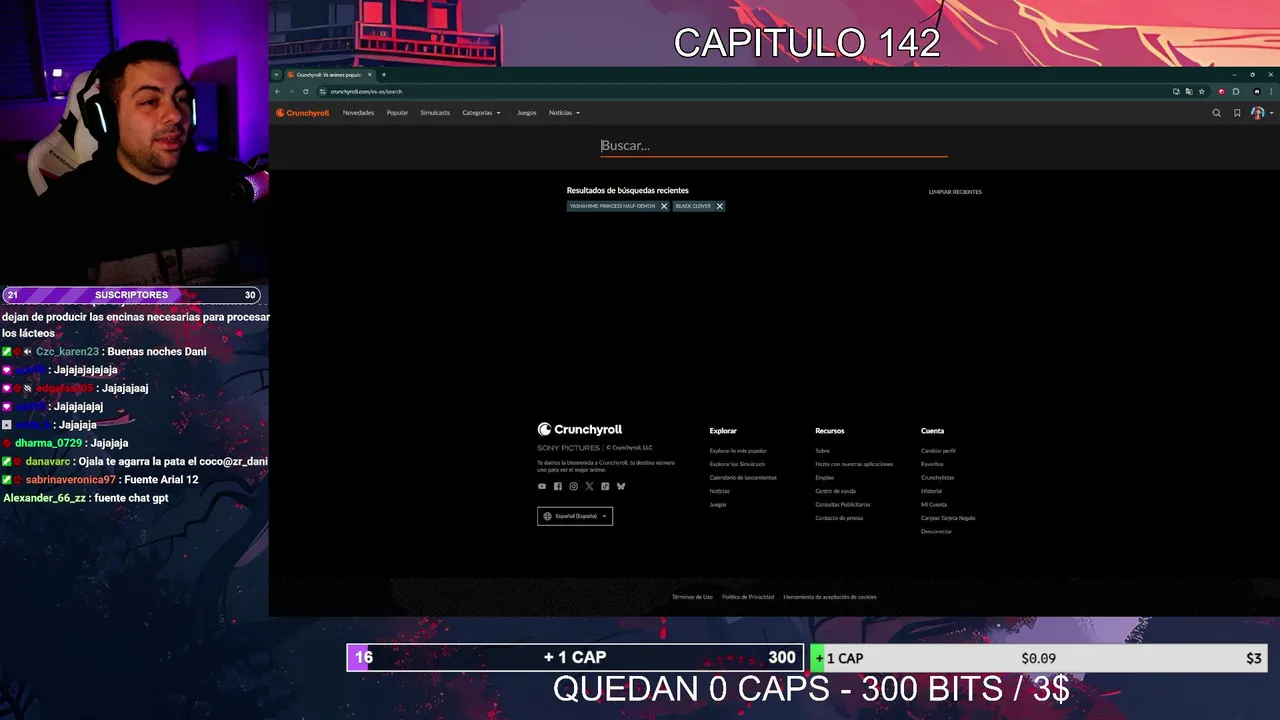This screenshot has width=1280, height=720.
Task: Open Explorar los Simulcasts footer link
Action: coord(737,464)
